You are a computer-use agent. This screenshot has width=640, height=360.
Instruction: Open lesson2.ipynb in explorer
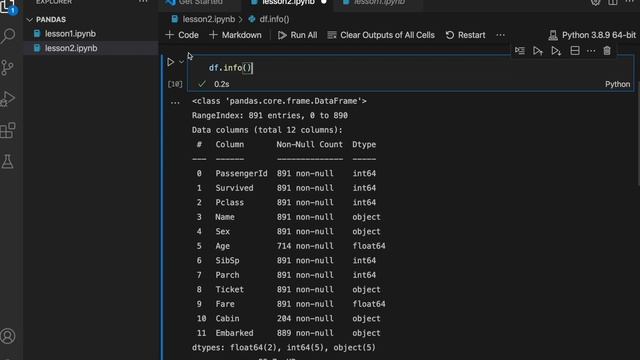pyautogui.click(x=71, y=48)
